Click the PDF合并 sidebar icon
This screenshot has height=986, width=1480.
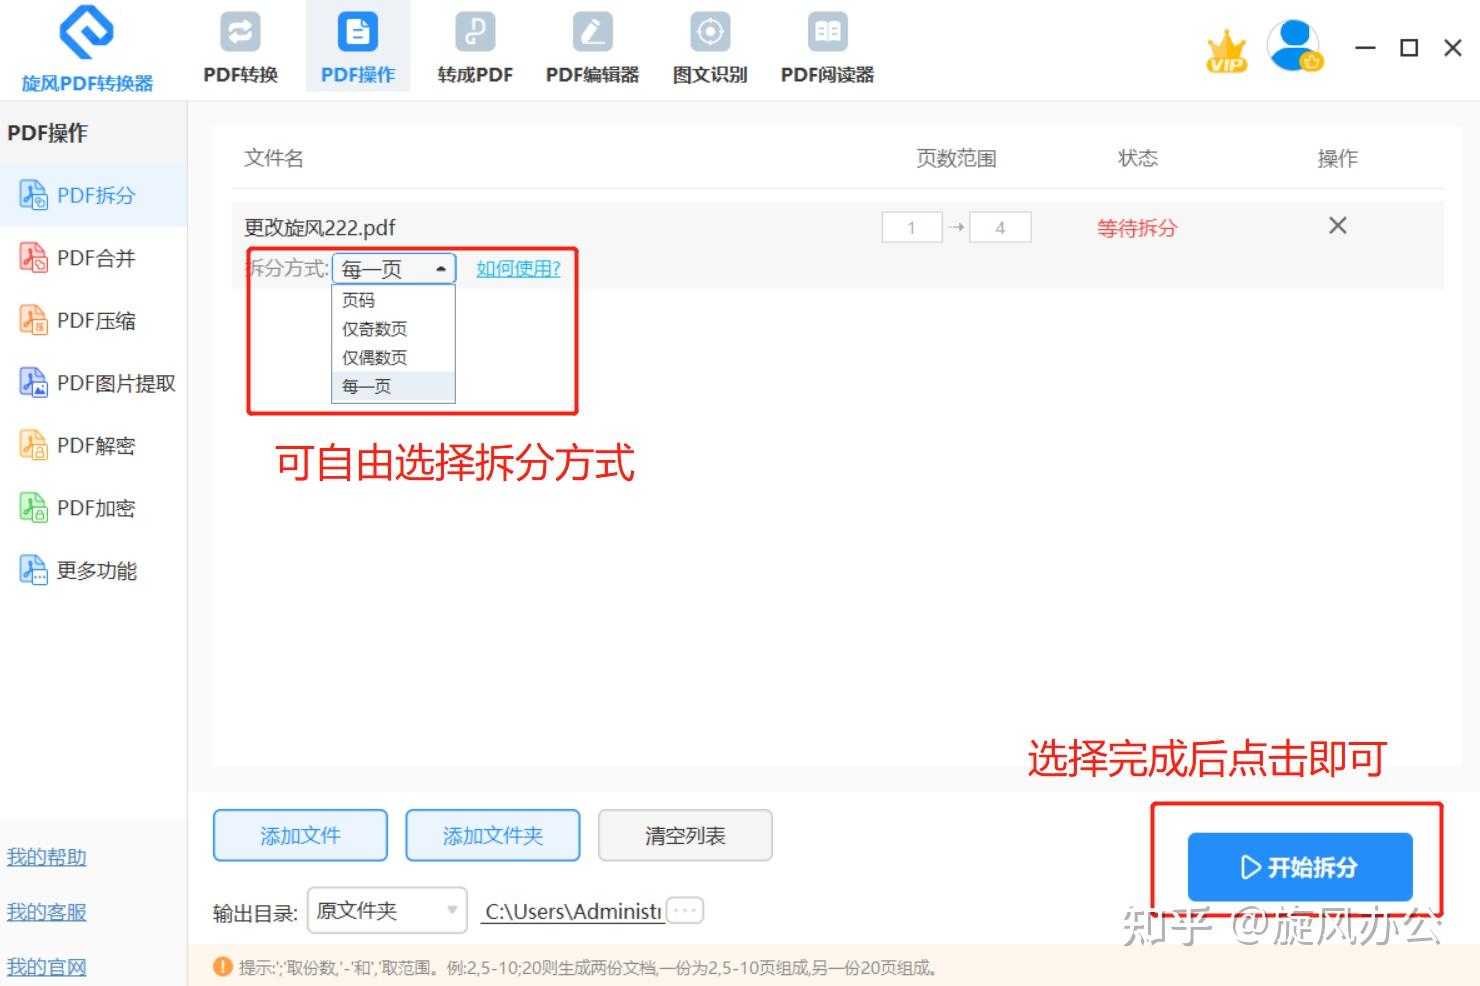(33, 258)
